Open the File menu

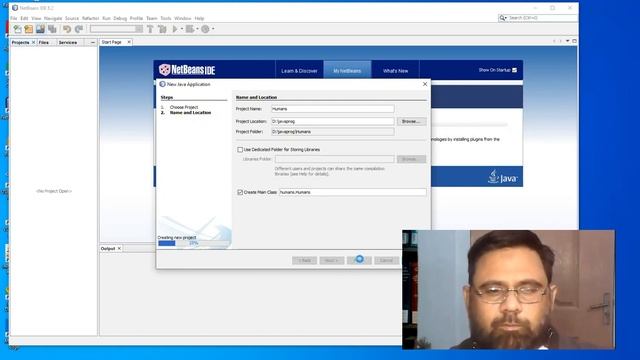tap(14, 18)
